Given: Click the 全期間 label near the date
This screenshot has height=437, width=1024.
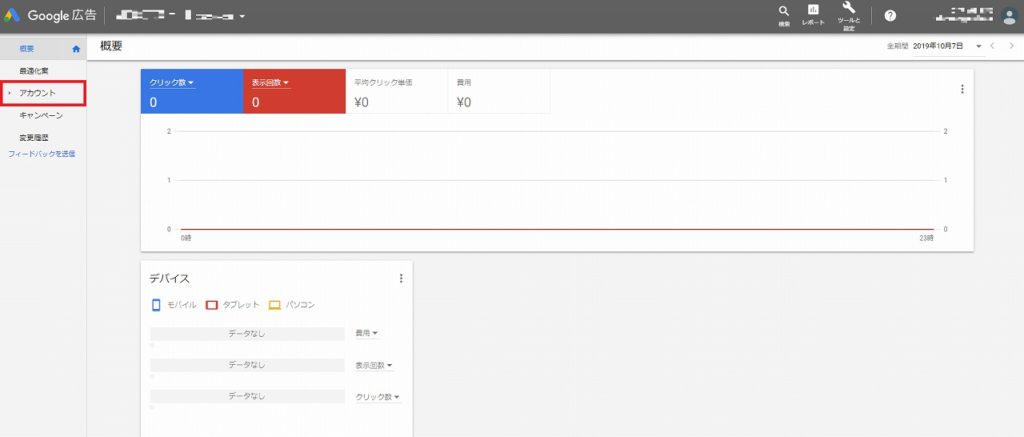Looking at the screenshot, I should click(897, 47).
